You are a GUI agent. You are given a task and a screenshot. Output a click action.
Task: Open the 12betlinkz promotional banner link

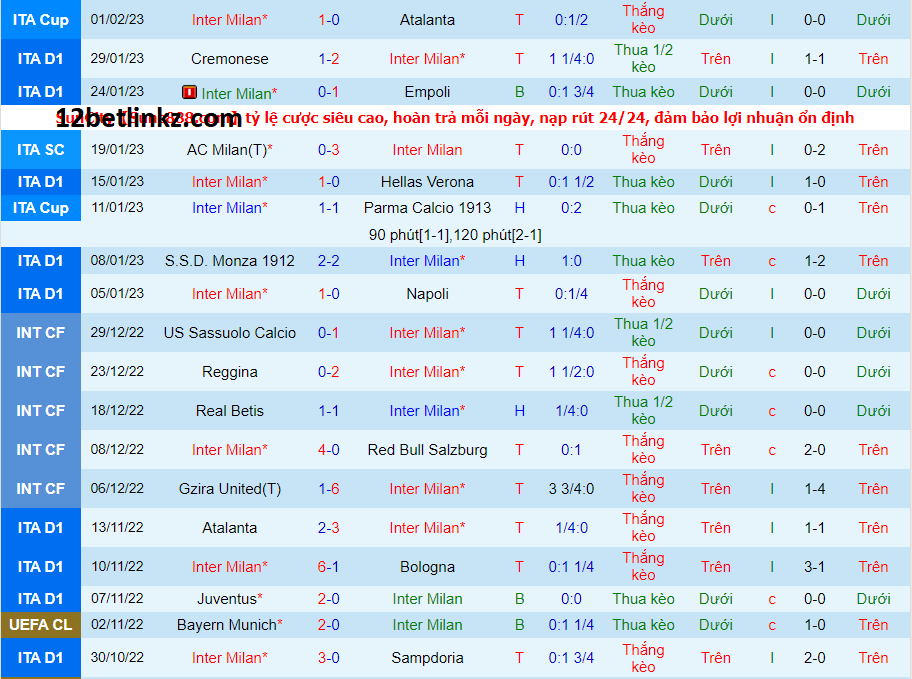coord(455,118)
